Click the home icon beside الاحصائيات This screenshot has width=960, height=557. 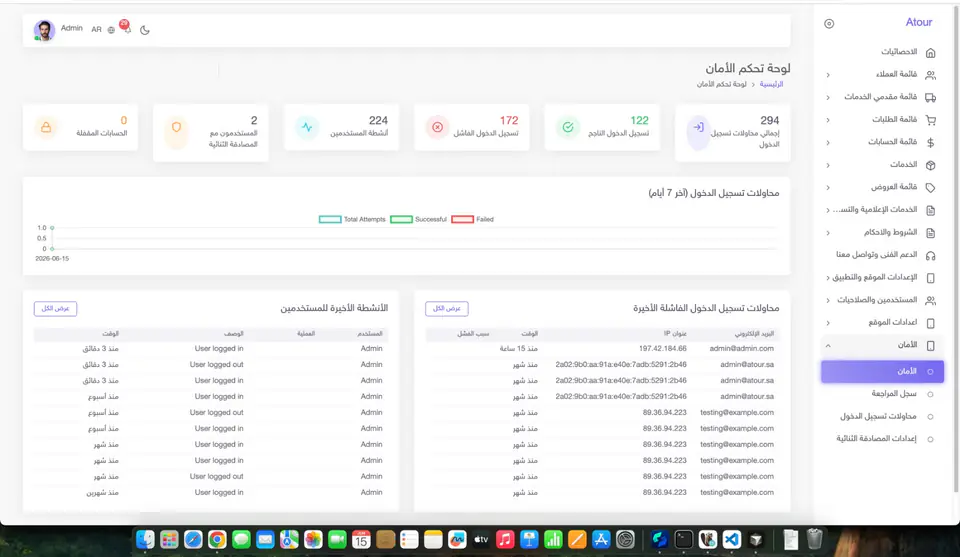point(931,53)
